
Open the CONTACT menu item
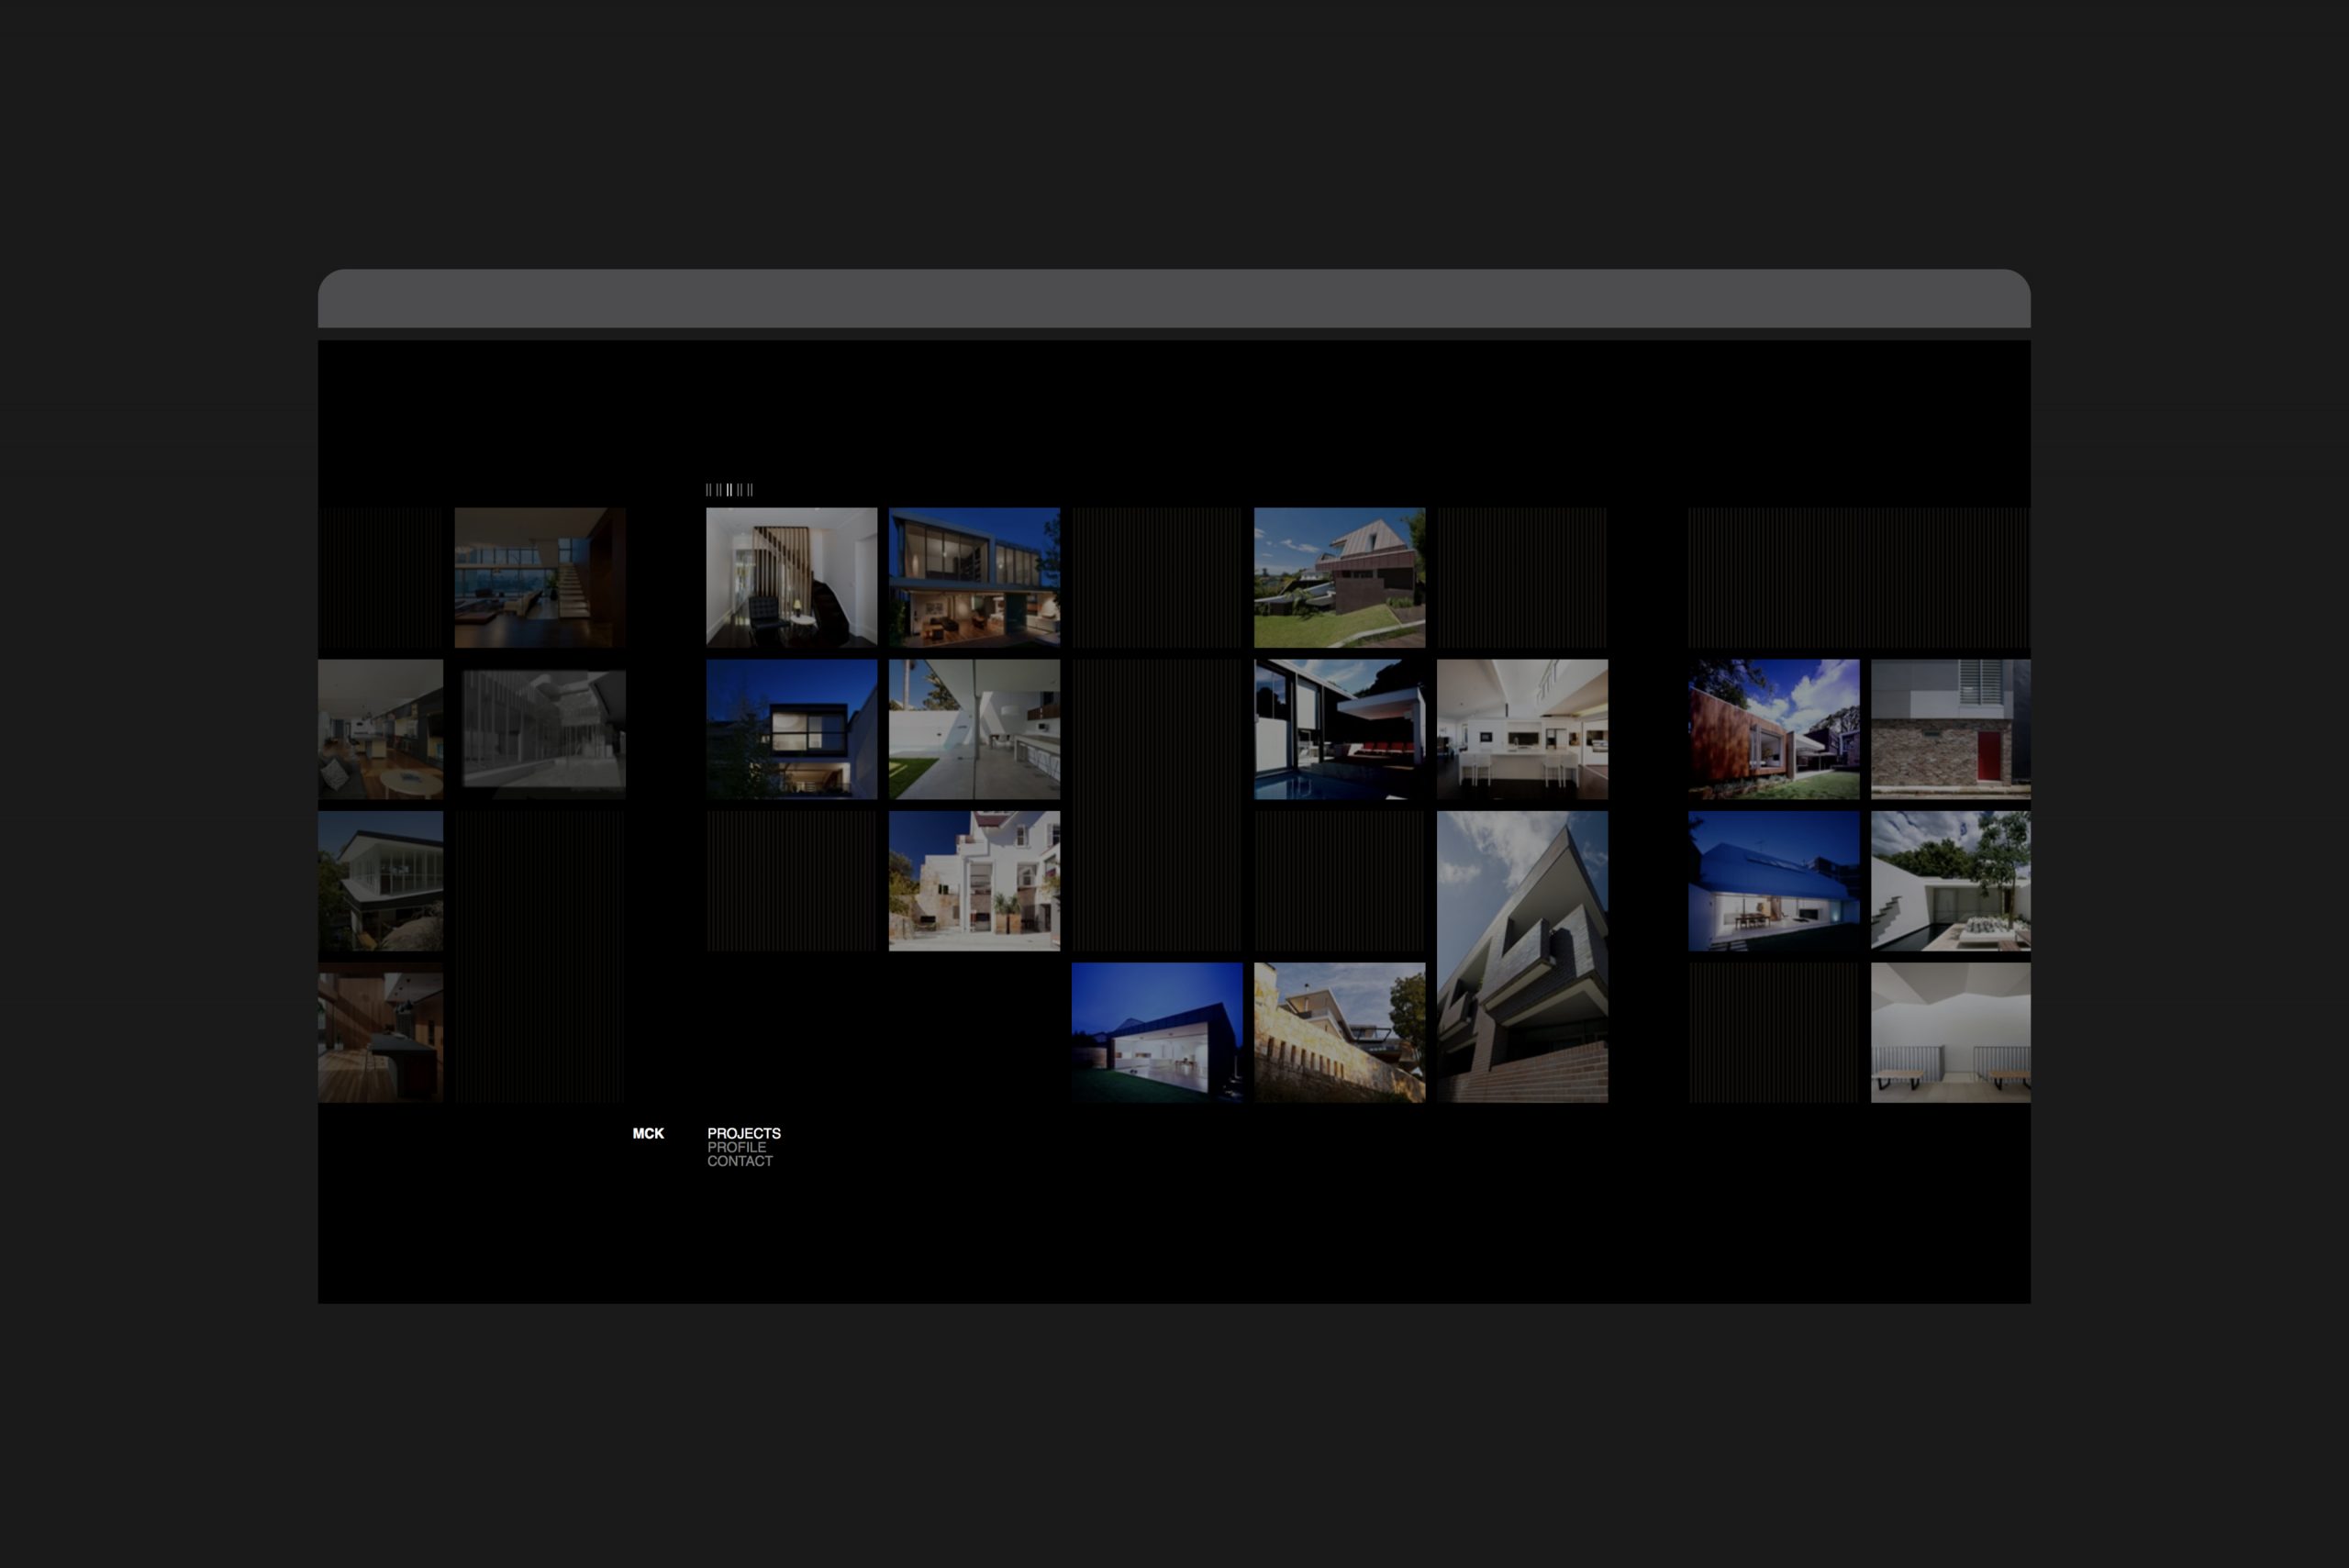[740, 1161]
